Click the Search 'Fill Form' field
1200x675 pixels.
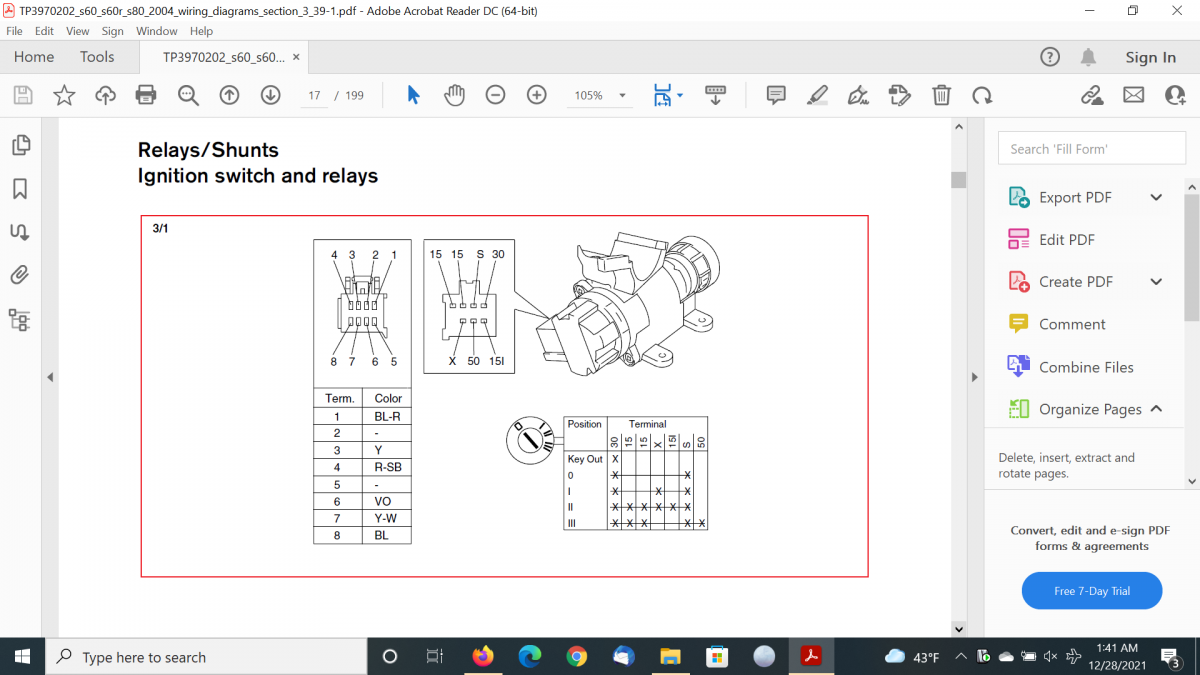point(1091,149)
